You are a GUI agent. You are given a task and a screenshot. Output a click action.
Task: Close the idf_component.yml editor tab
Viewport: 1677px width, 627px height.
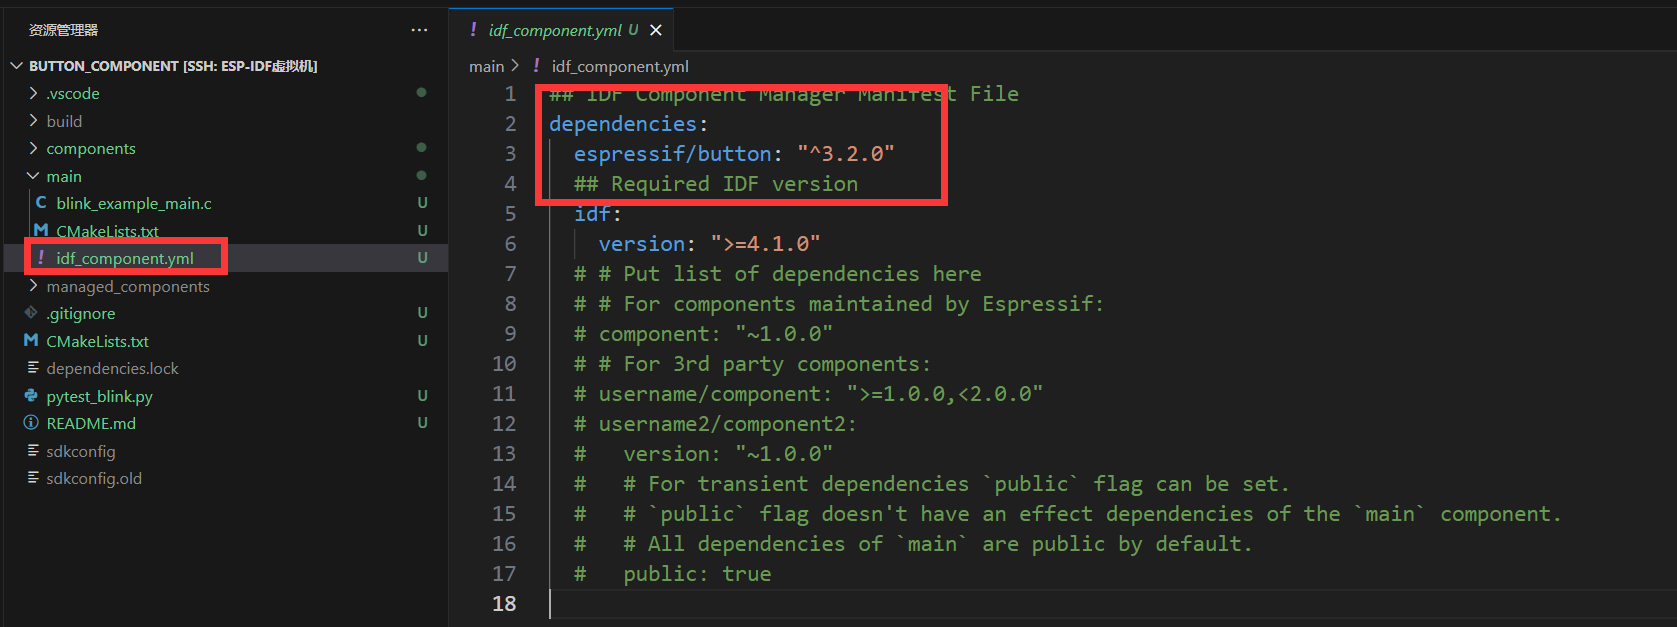pos(656,30)
